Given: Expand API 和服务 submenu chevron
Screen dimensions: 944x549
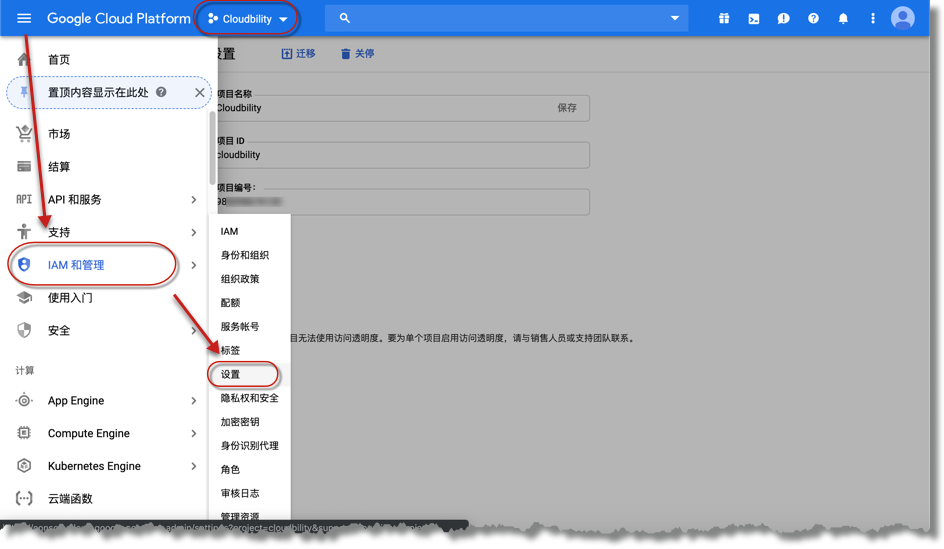Looking at the screenshot, I should click(x=193, y=199).
